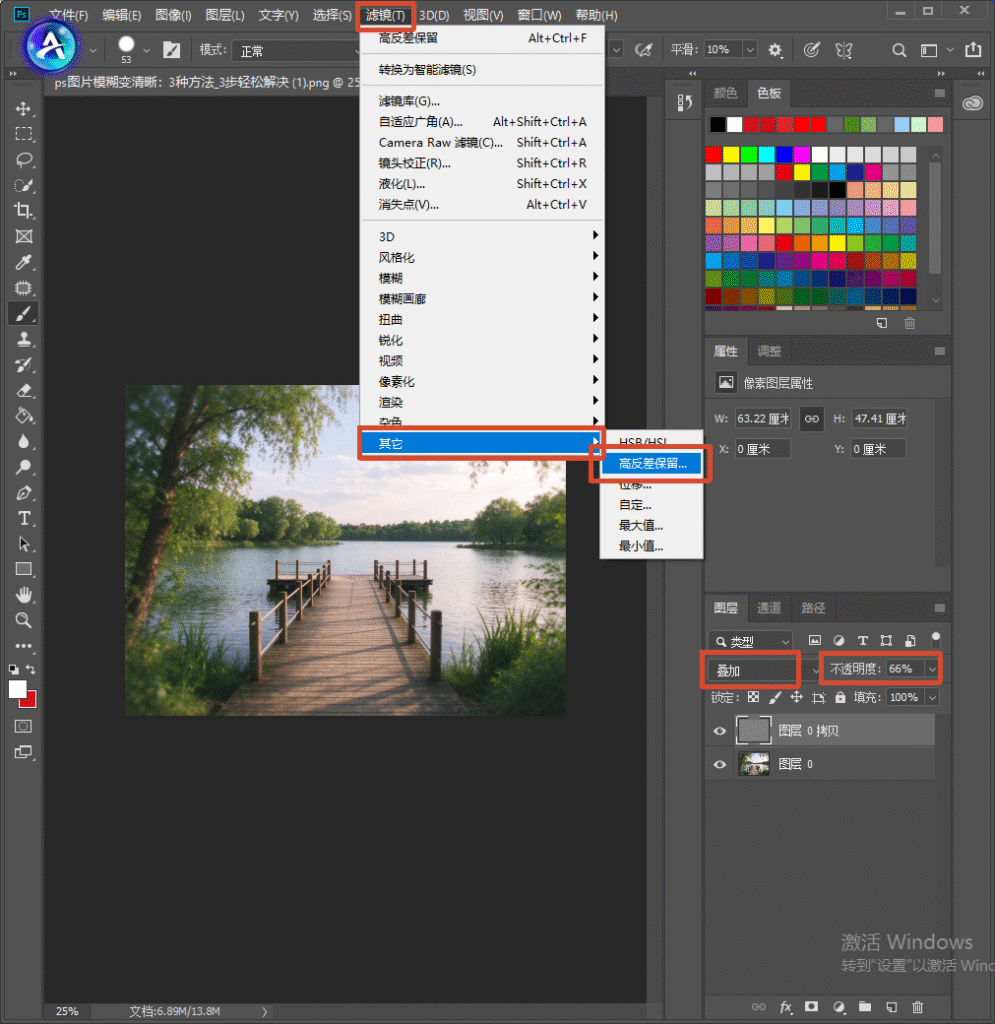
Task: Select the Hand tool
Action: [x=24, y=595]
